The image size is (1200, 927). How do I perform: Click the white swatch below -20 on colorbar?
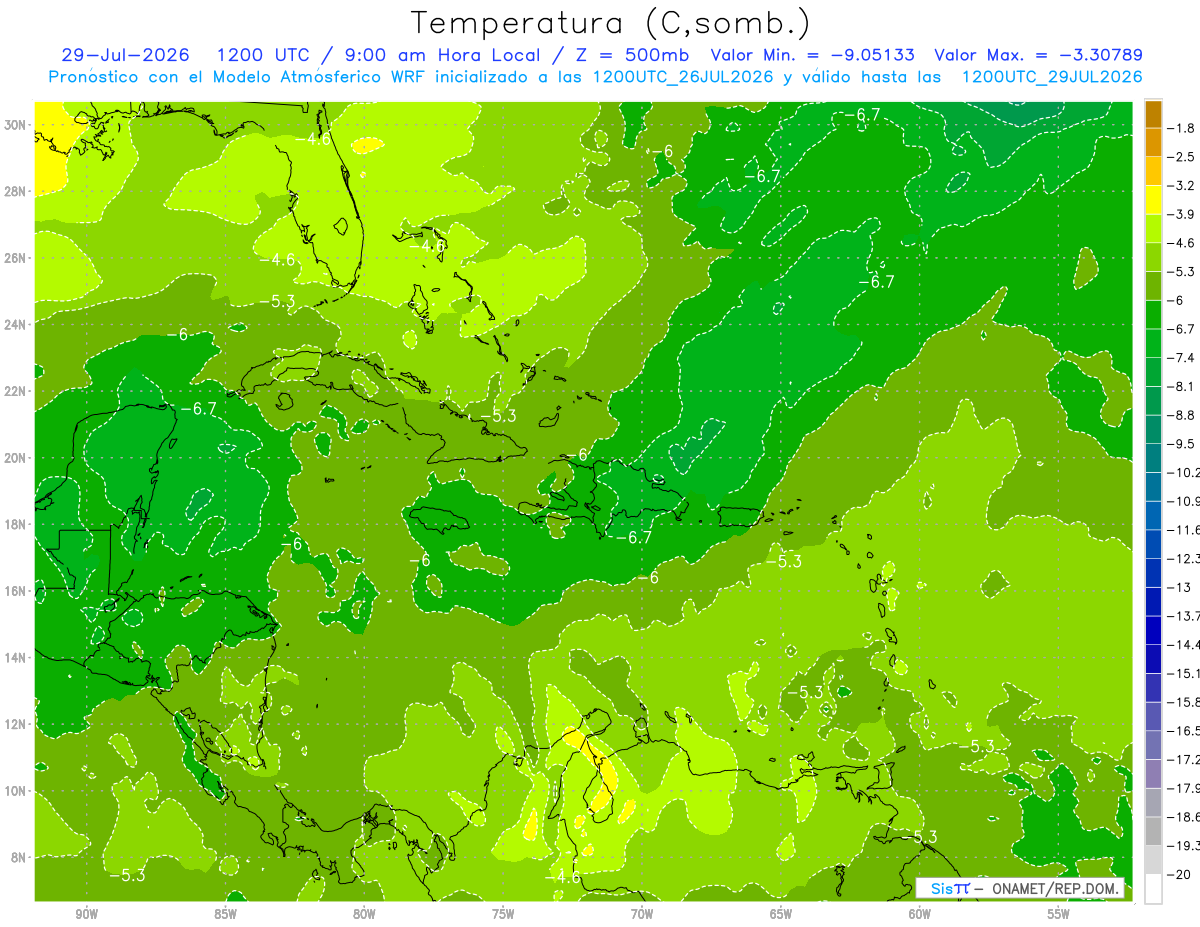pos(1153,889)
